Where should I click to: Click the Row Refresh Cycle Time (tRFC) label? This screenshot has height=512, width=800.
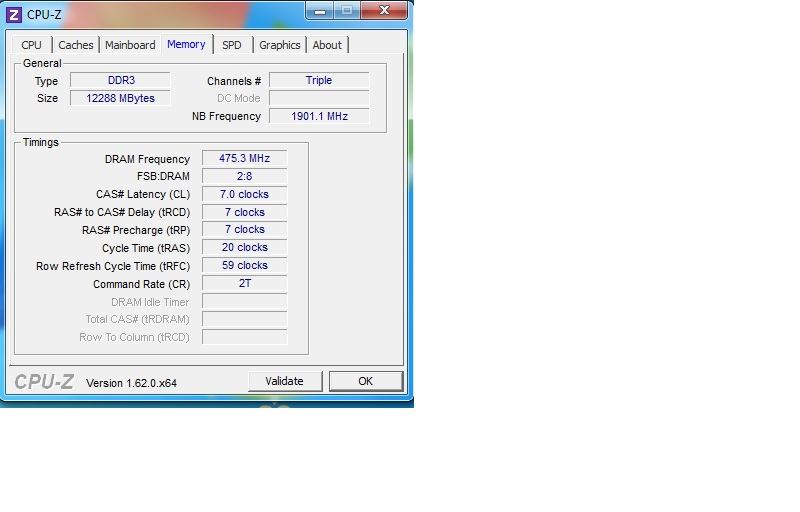pos(113,266)
